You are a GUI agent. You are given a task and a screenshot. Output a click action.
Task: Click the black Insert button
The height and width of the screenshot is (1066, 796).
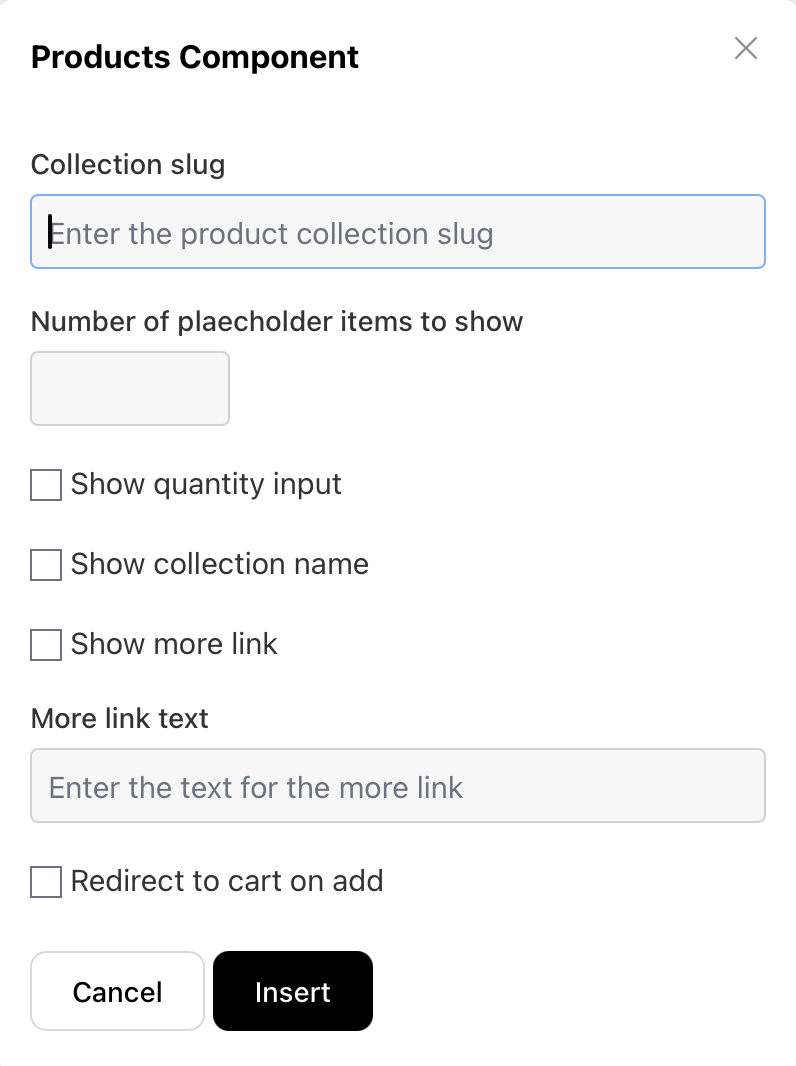(293, 991)
